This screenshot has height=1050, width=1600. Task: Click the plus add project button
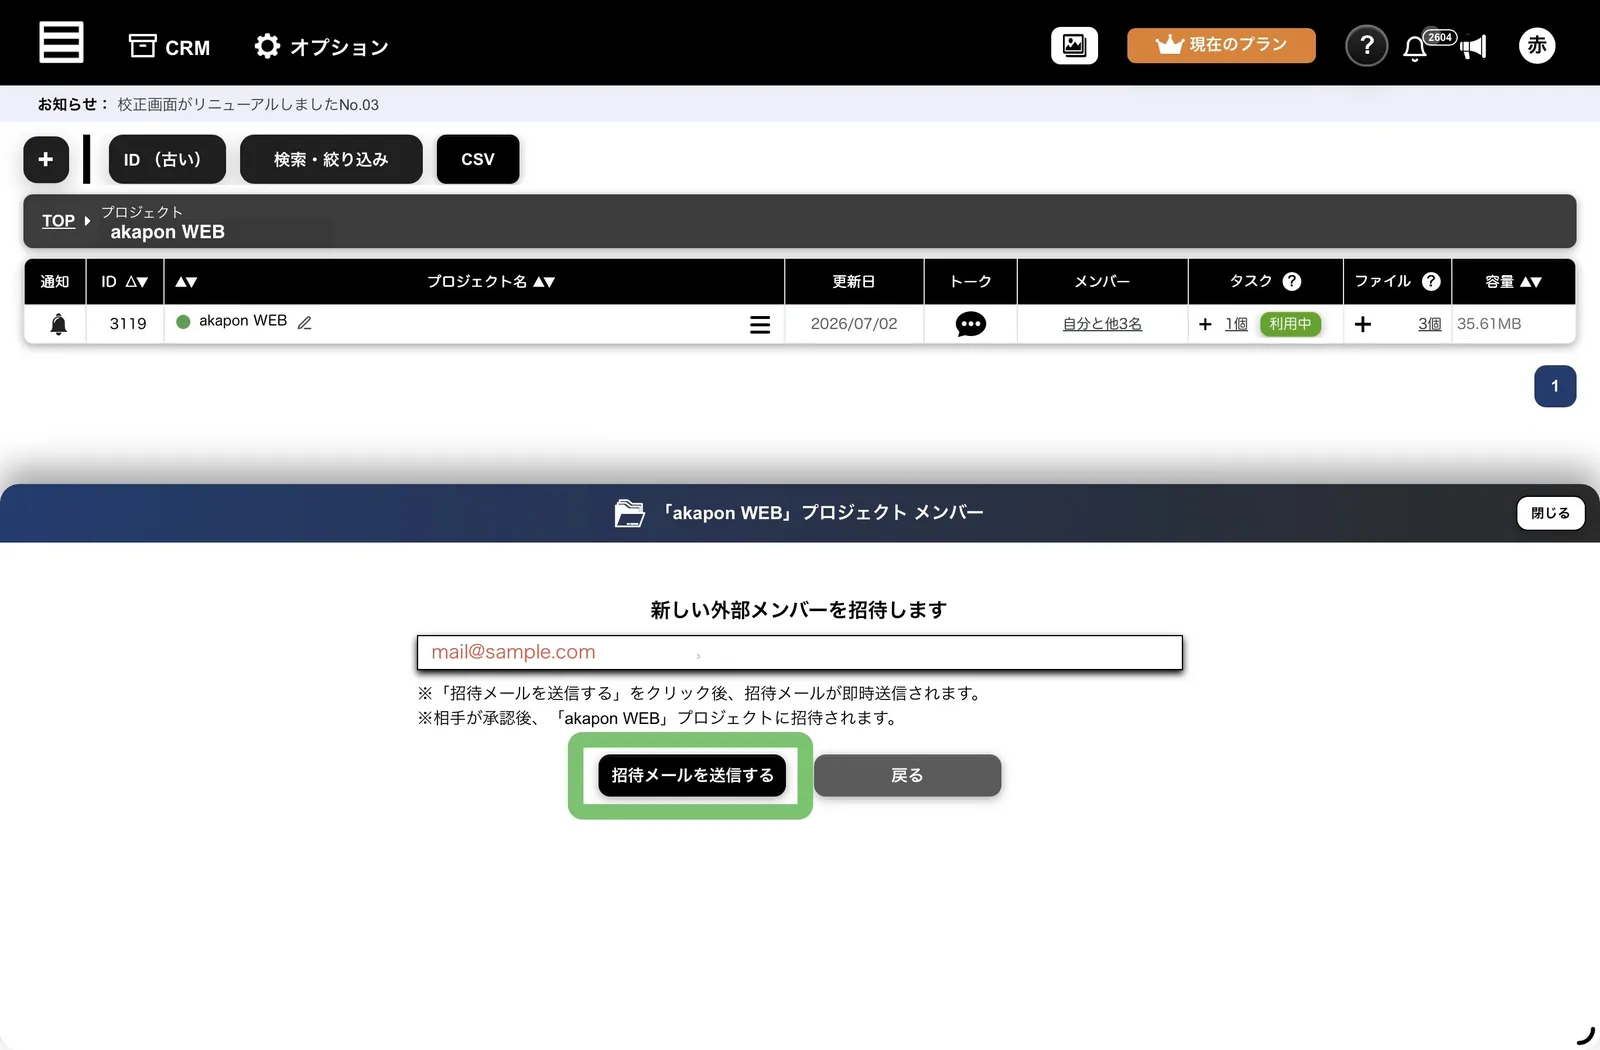coord(46,159)
